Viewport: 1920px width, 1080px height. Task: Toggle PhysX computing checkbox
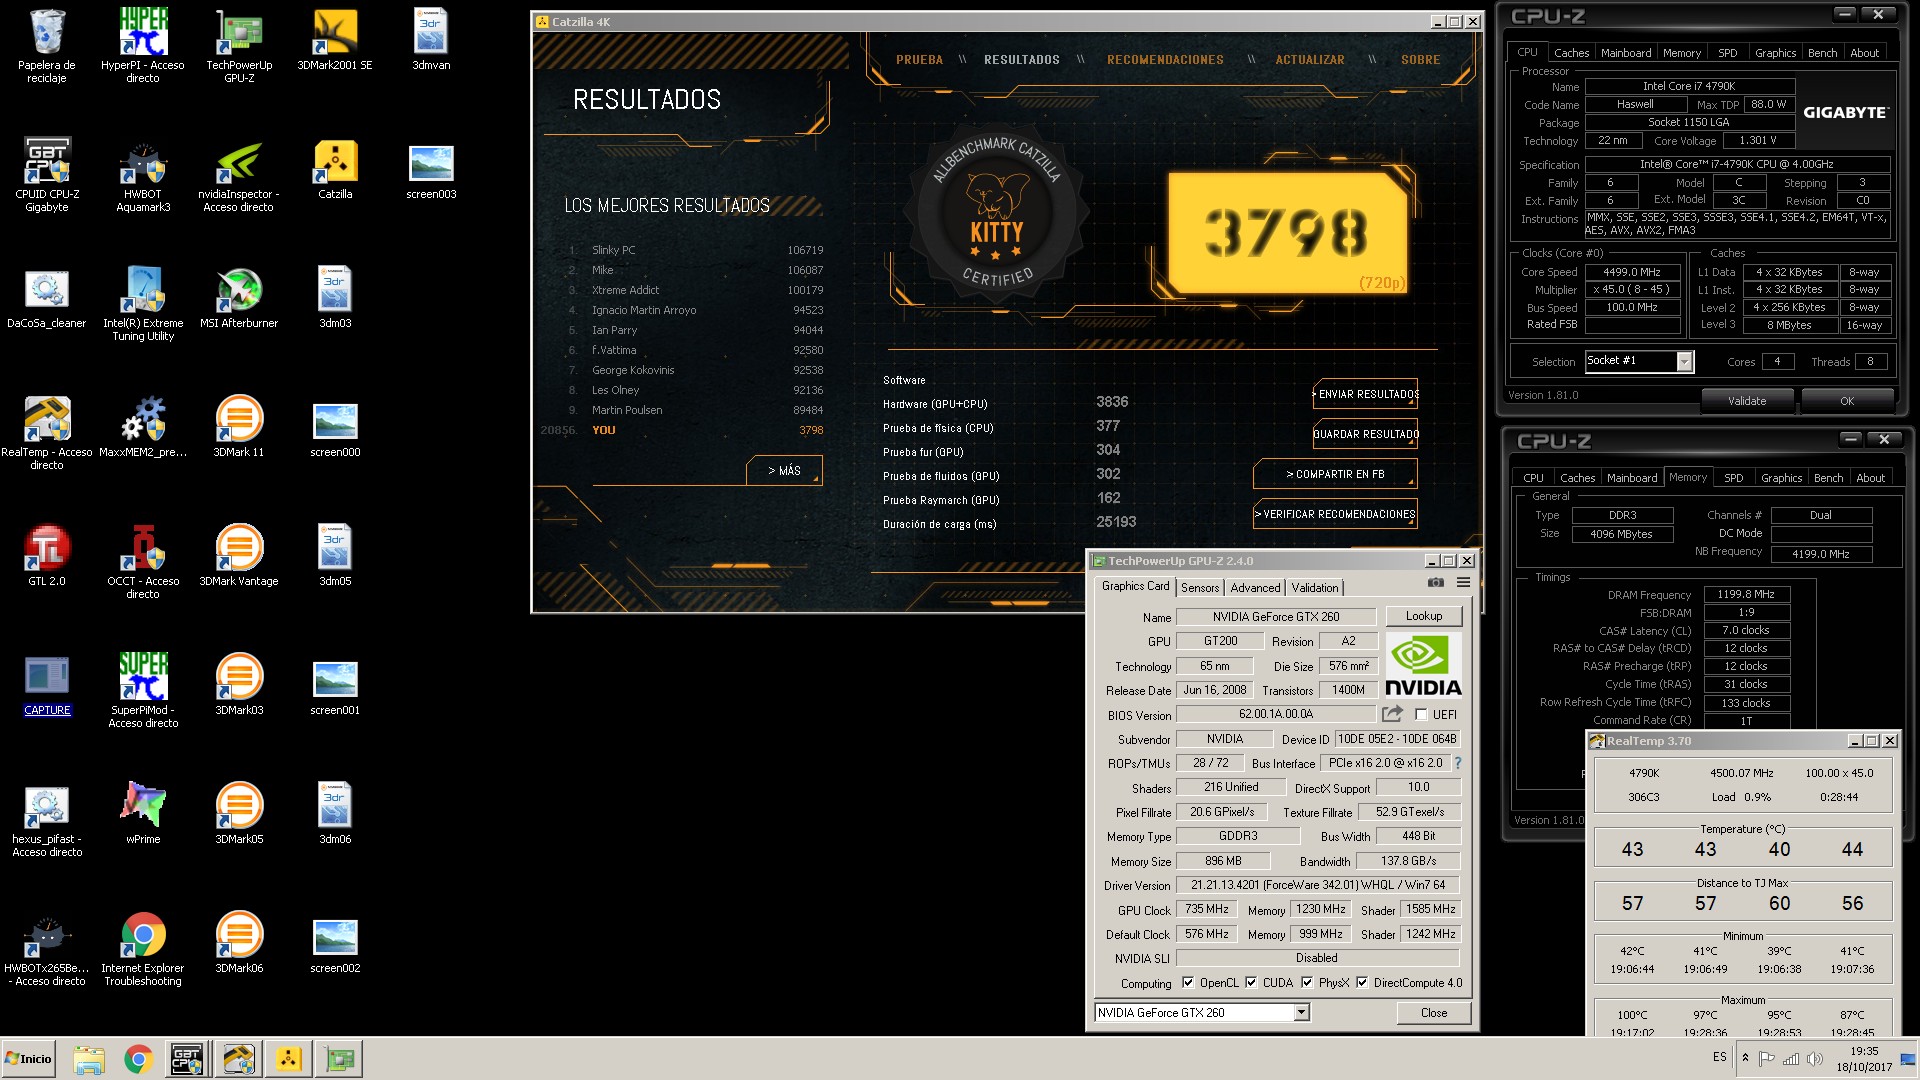(x=1307, y=983)
